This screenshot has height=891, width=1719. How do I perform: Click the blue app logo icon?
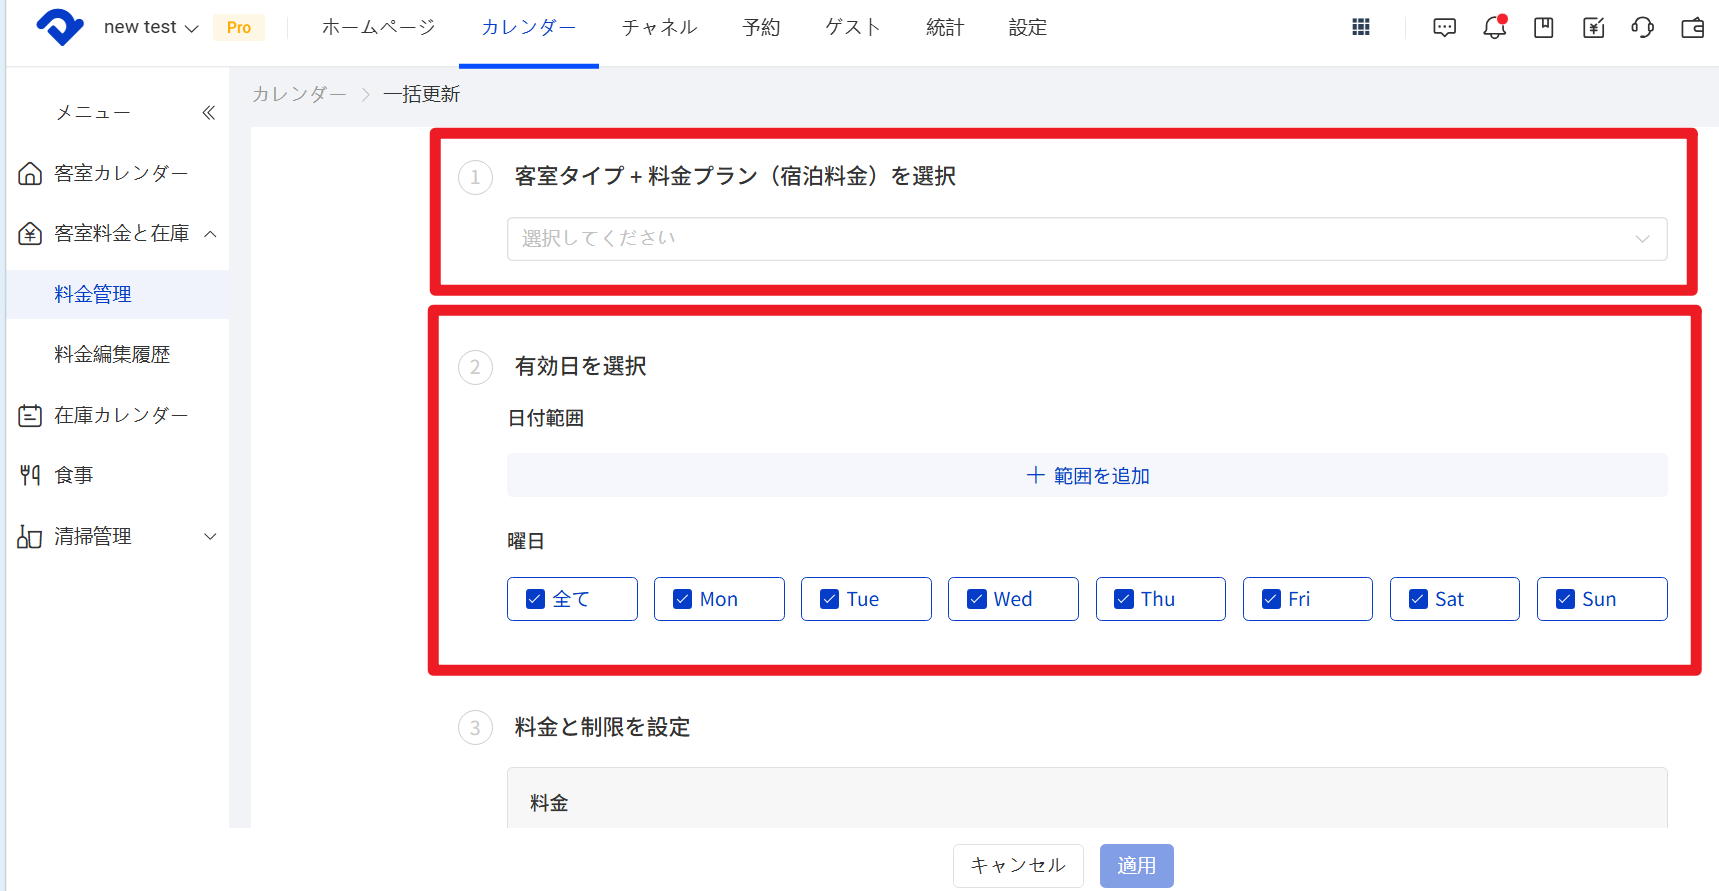pos(60,27)
